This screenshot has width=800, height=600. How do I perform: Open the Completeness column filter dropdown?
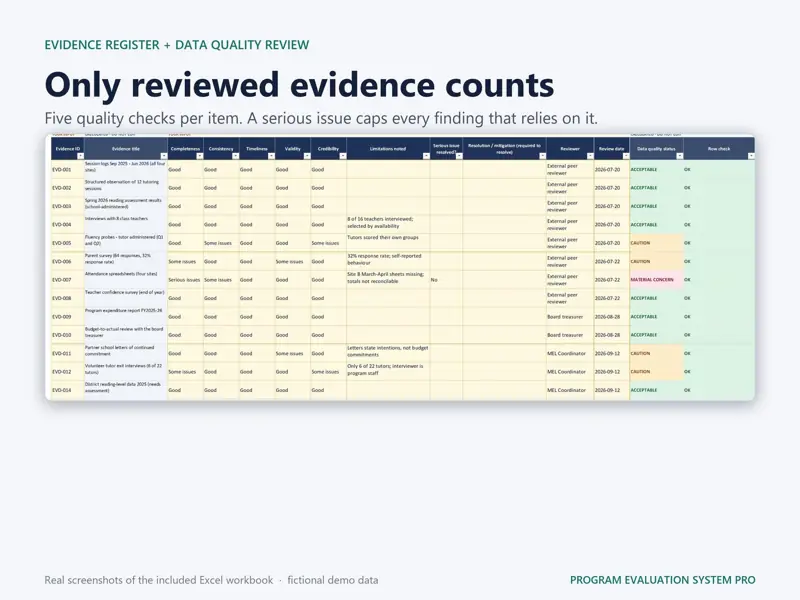(x=199, y=156)
